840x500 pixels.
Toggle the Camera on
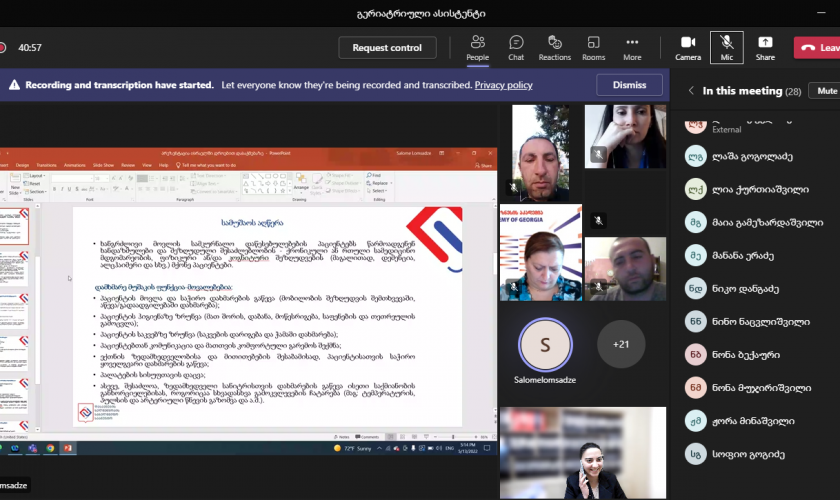pos(687,47)
